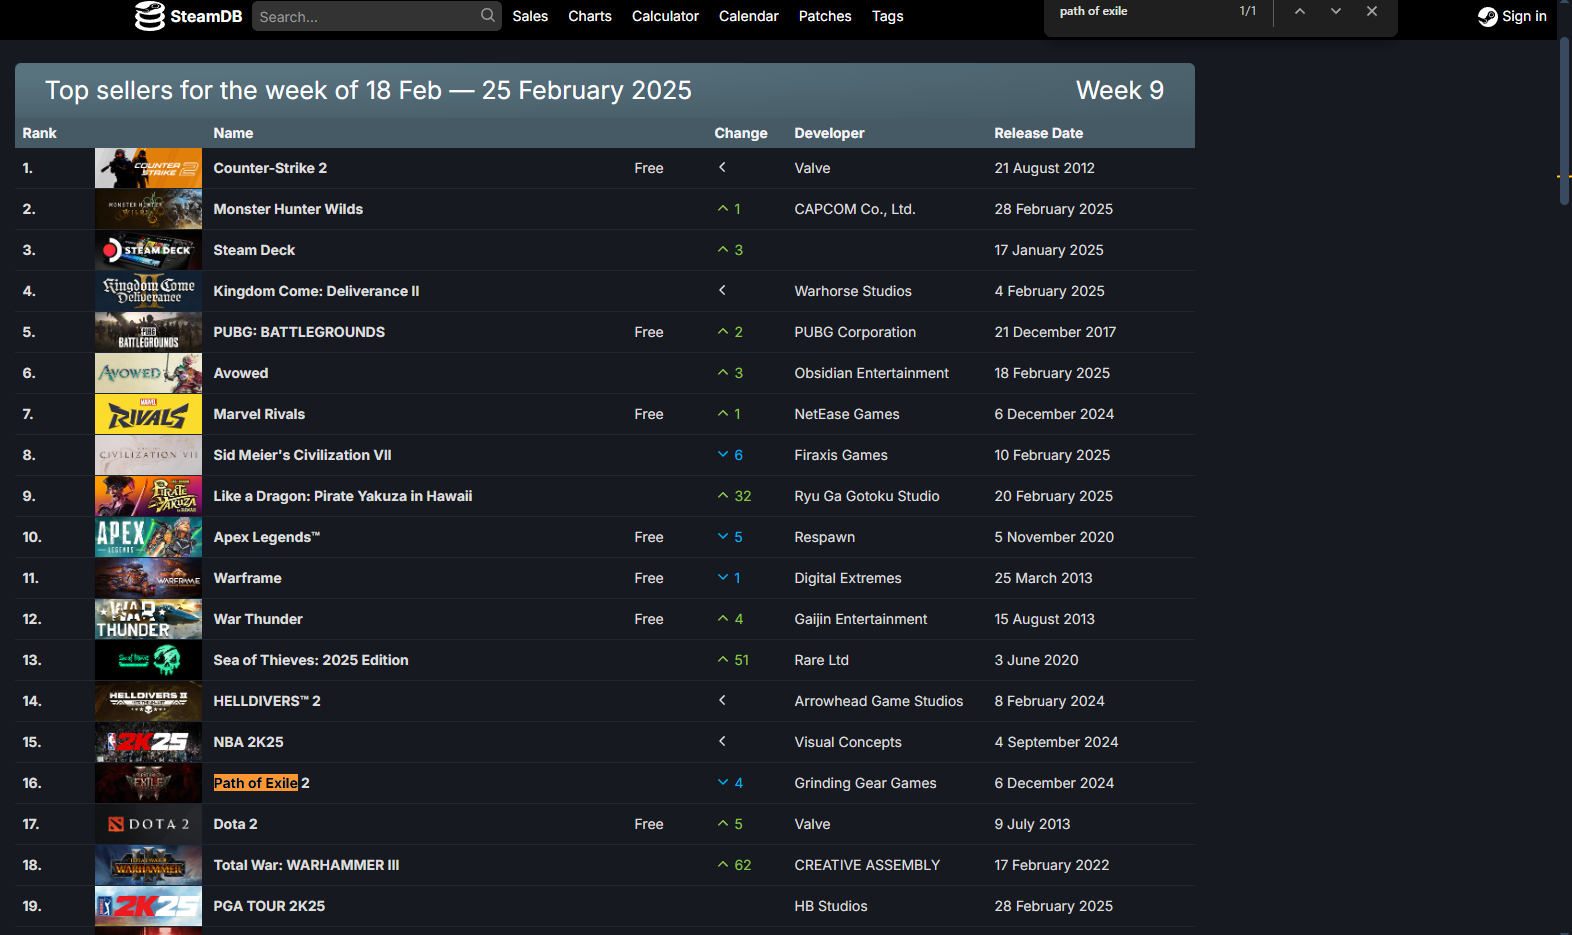Click Grinding Gear Games developer cell
Viewport: 1572px width, 935px height.
(x=865, y=783)
